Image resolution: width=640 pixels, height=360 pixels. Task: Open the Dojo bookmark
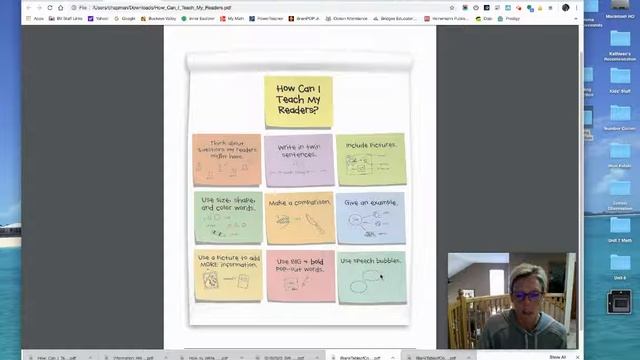pyautogui.click(x=484, y=19)
